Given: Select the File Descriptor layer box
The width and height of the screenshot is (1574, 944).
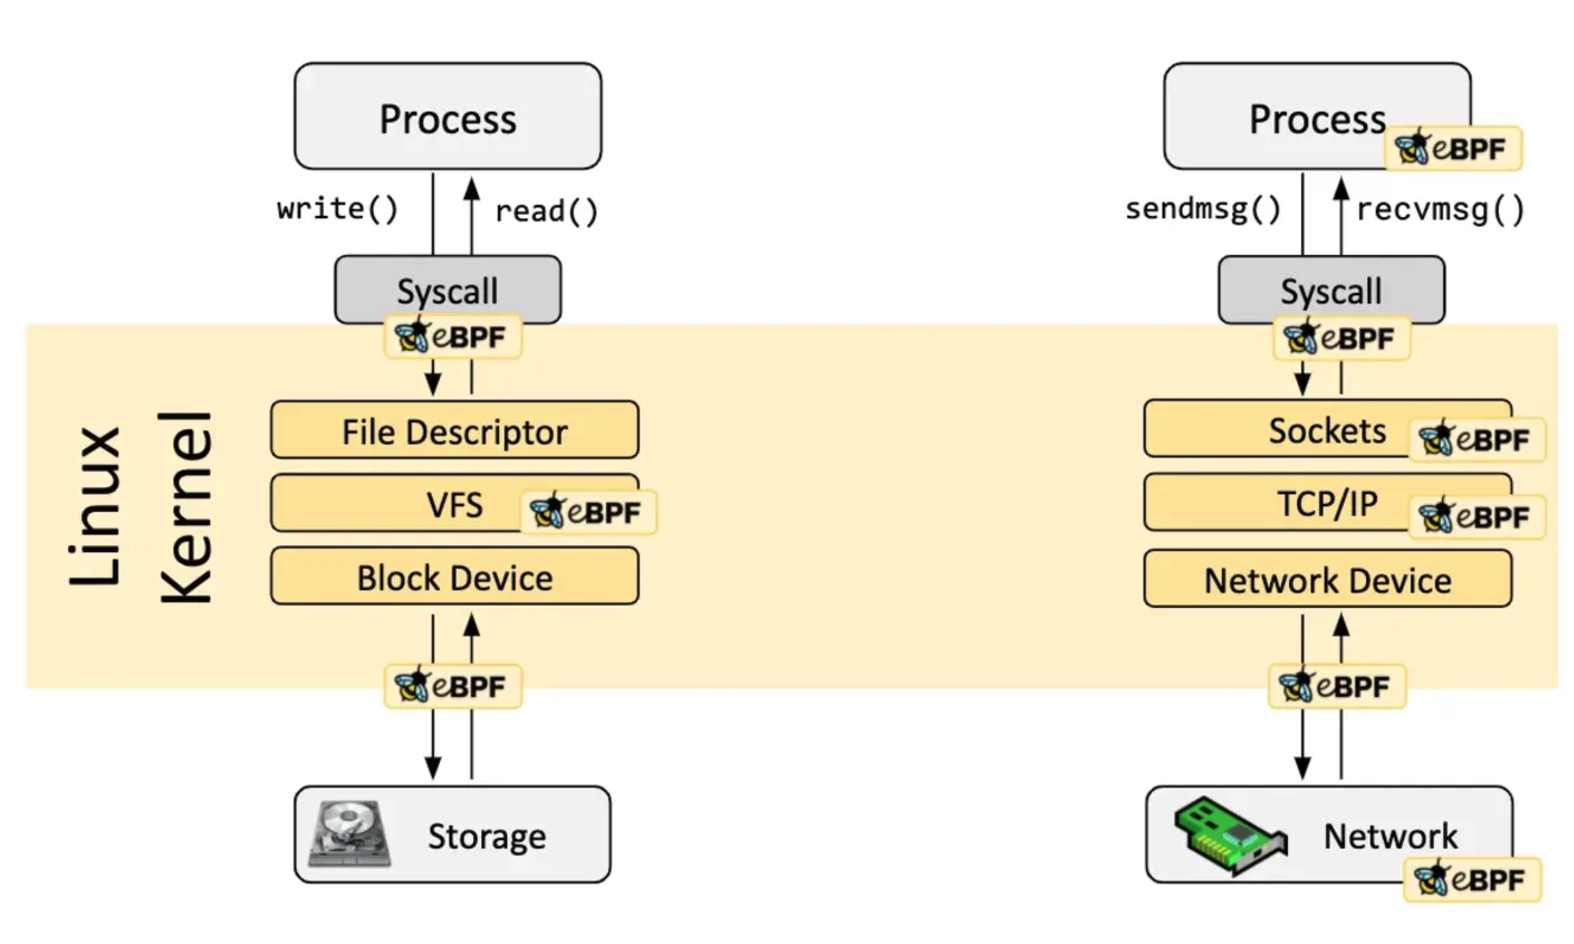Looking at the screenshot, I should (x=454, y=431).
